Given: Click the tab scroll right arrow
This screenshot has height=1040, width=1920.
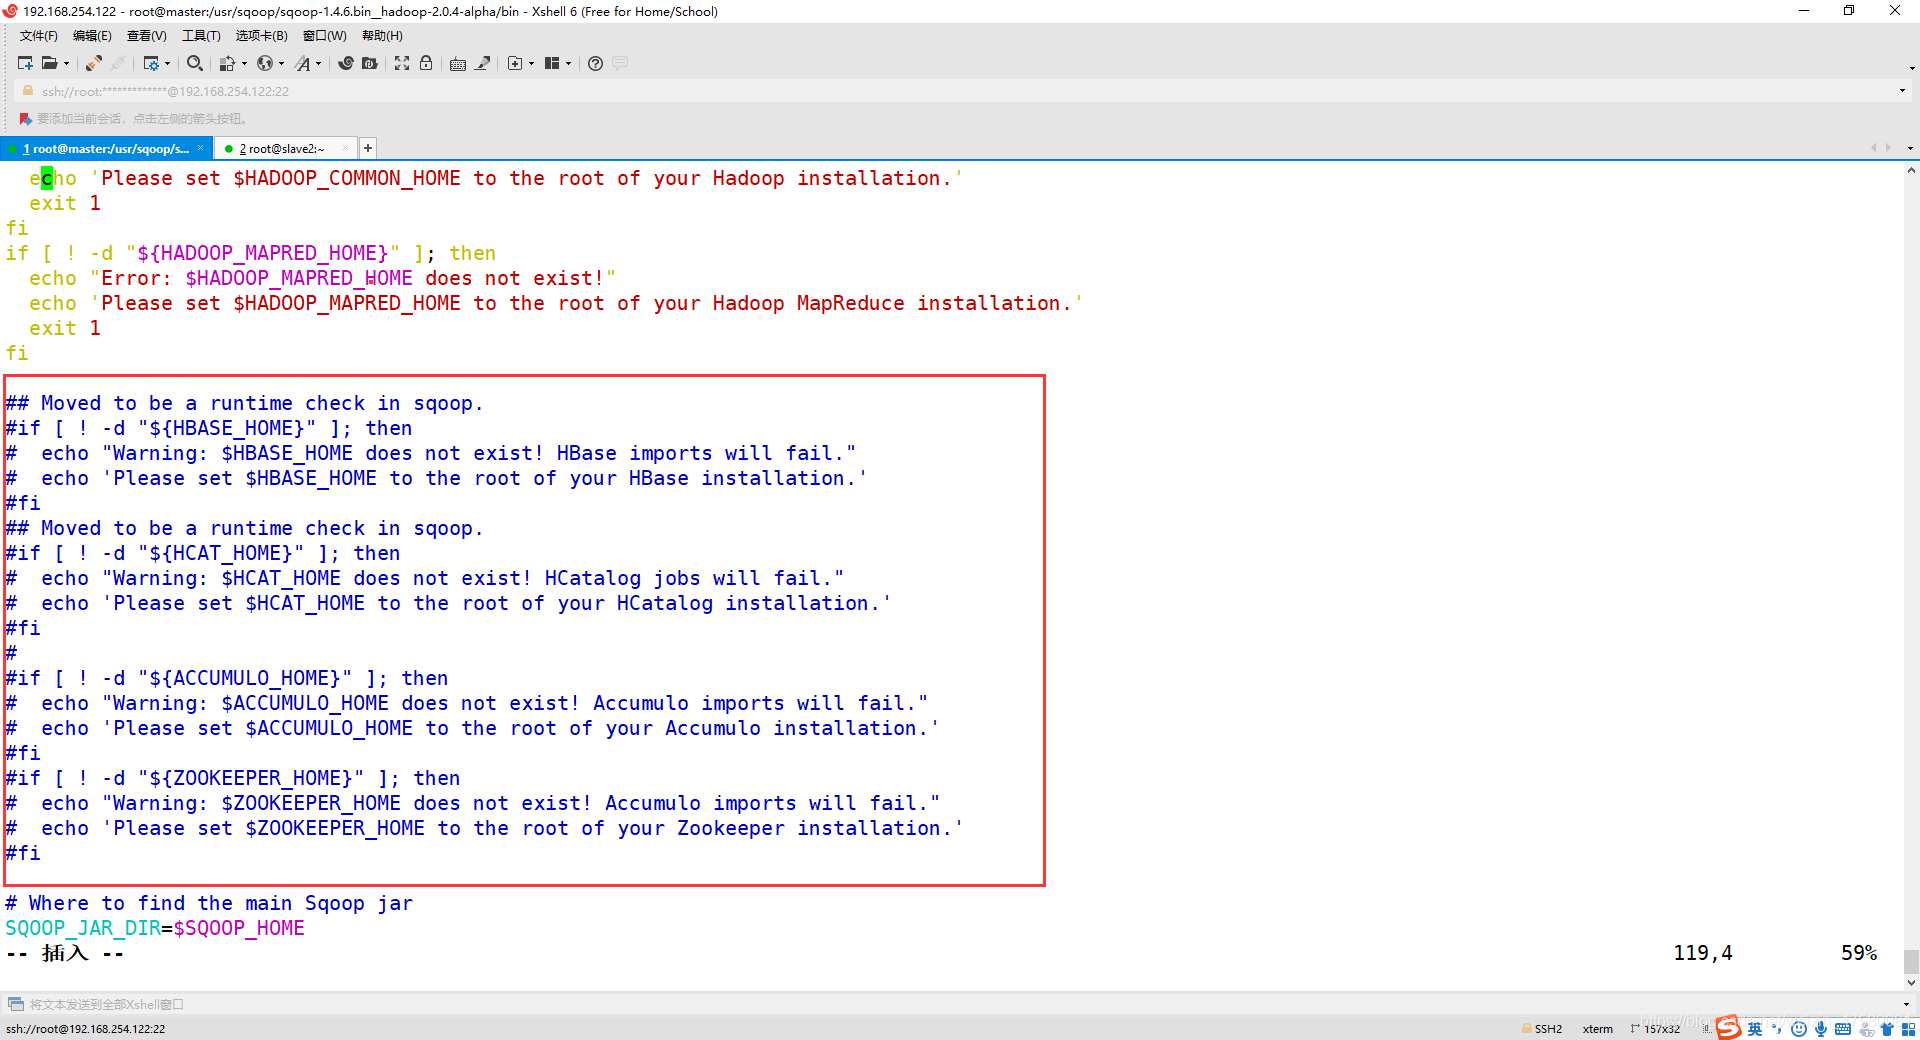Looking at the screenshot, I should point(1888,148).
